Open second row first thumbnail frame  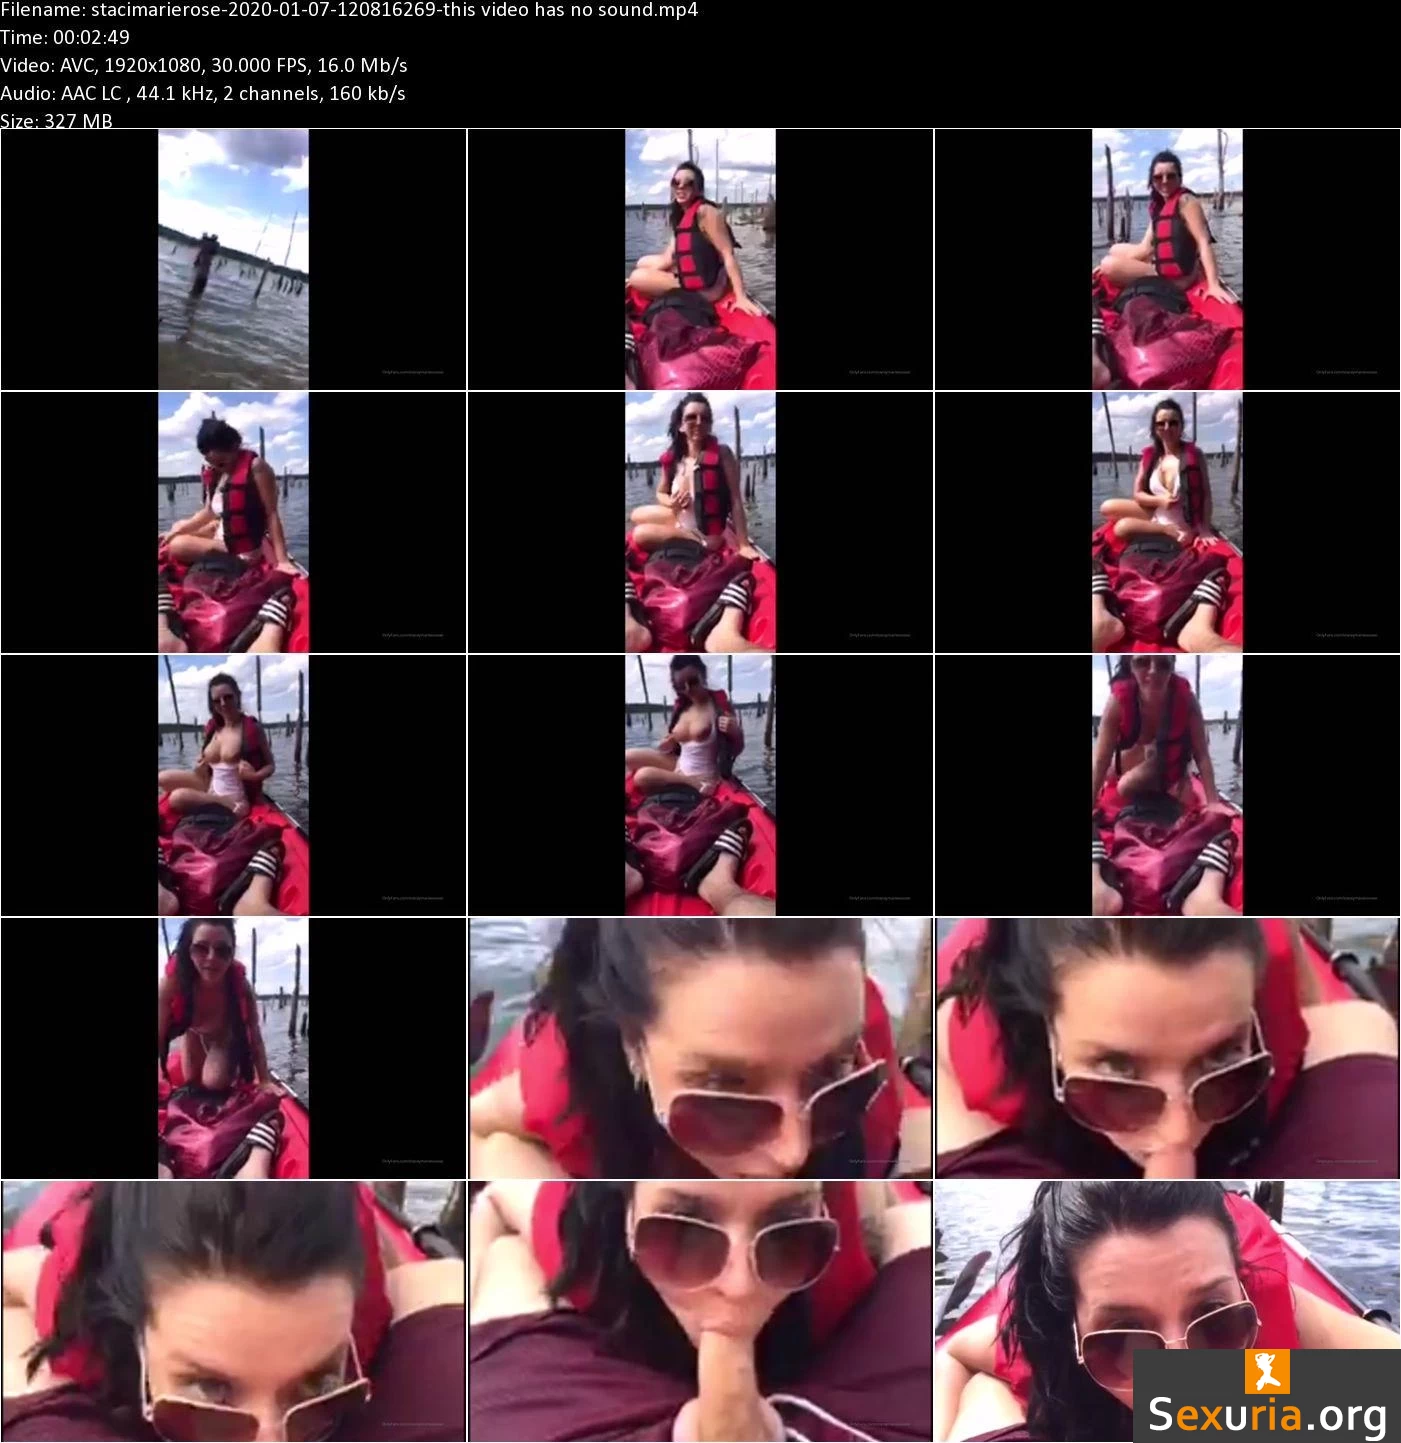tap(233, 522)
